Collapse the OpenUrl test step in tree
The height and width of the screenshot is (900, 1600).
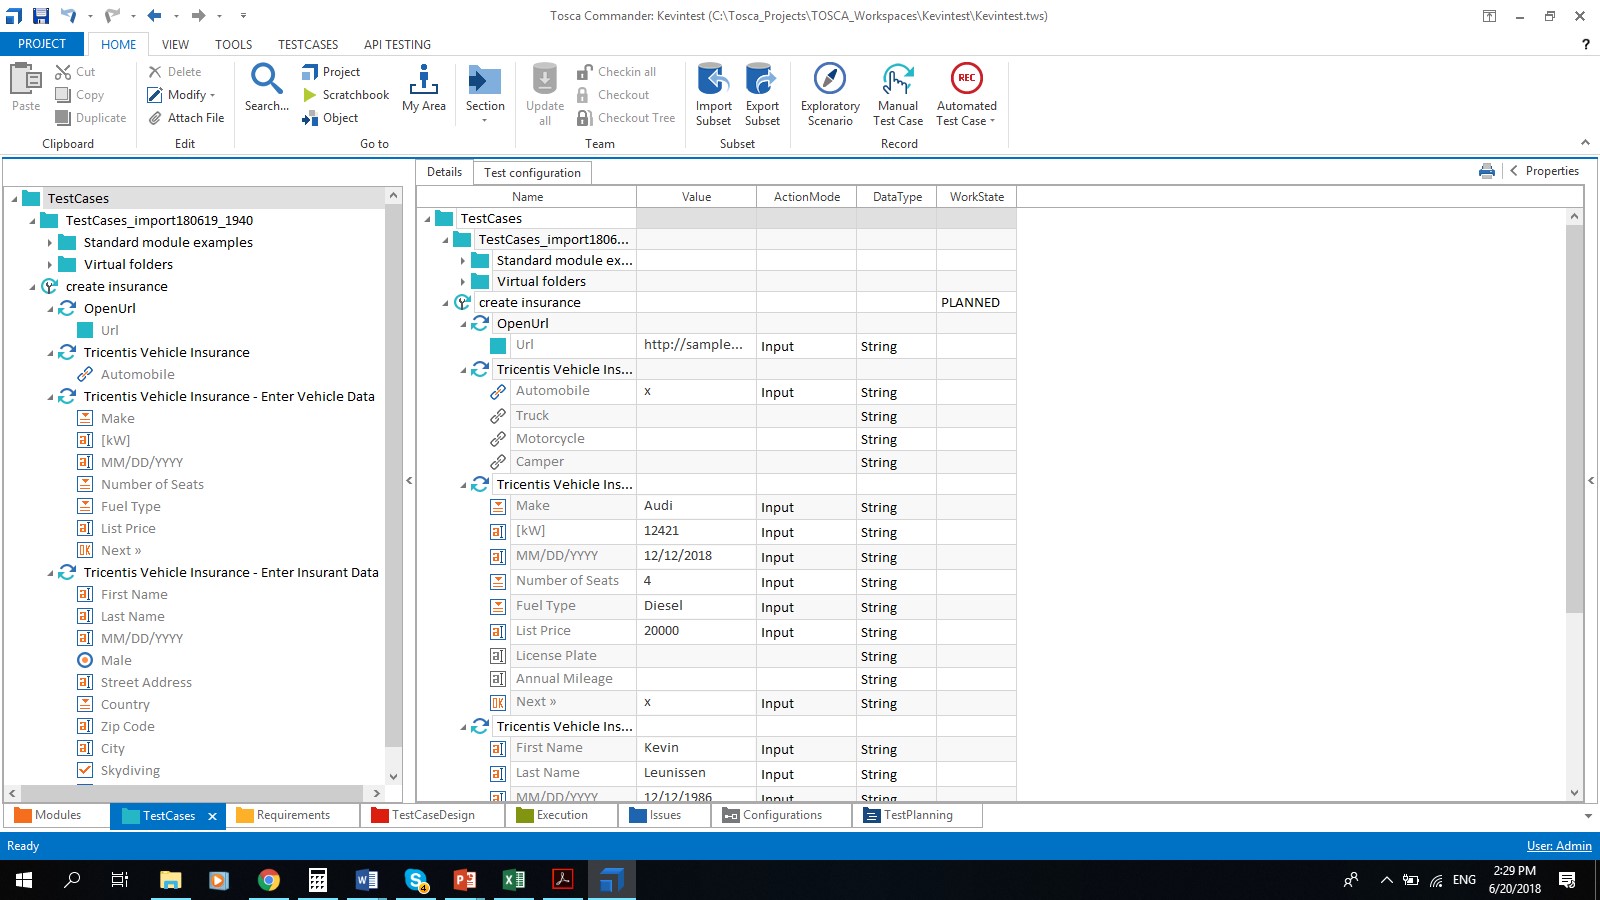pos(50,309)
